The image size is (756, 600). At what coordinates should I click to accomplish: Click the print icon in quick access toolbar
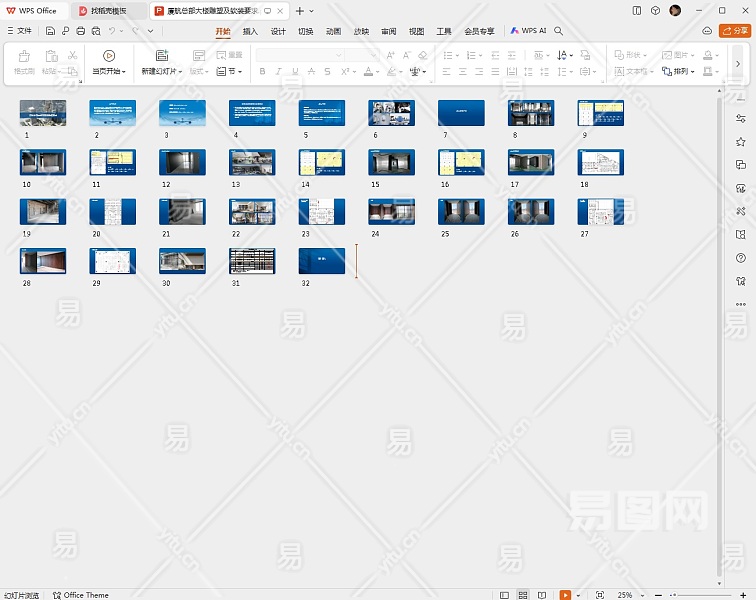(x=80, y=31)
